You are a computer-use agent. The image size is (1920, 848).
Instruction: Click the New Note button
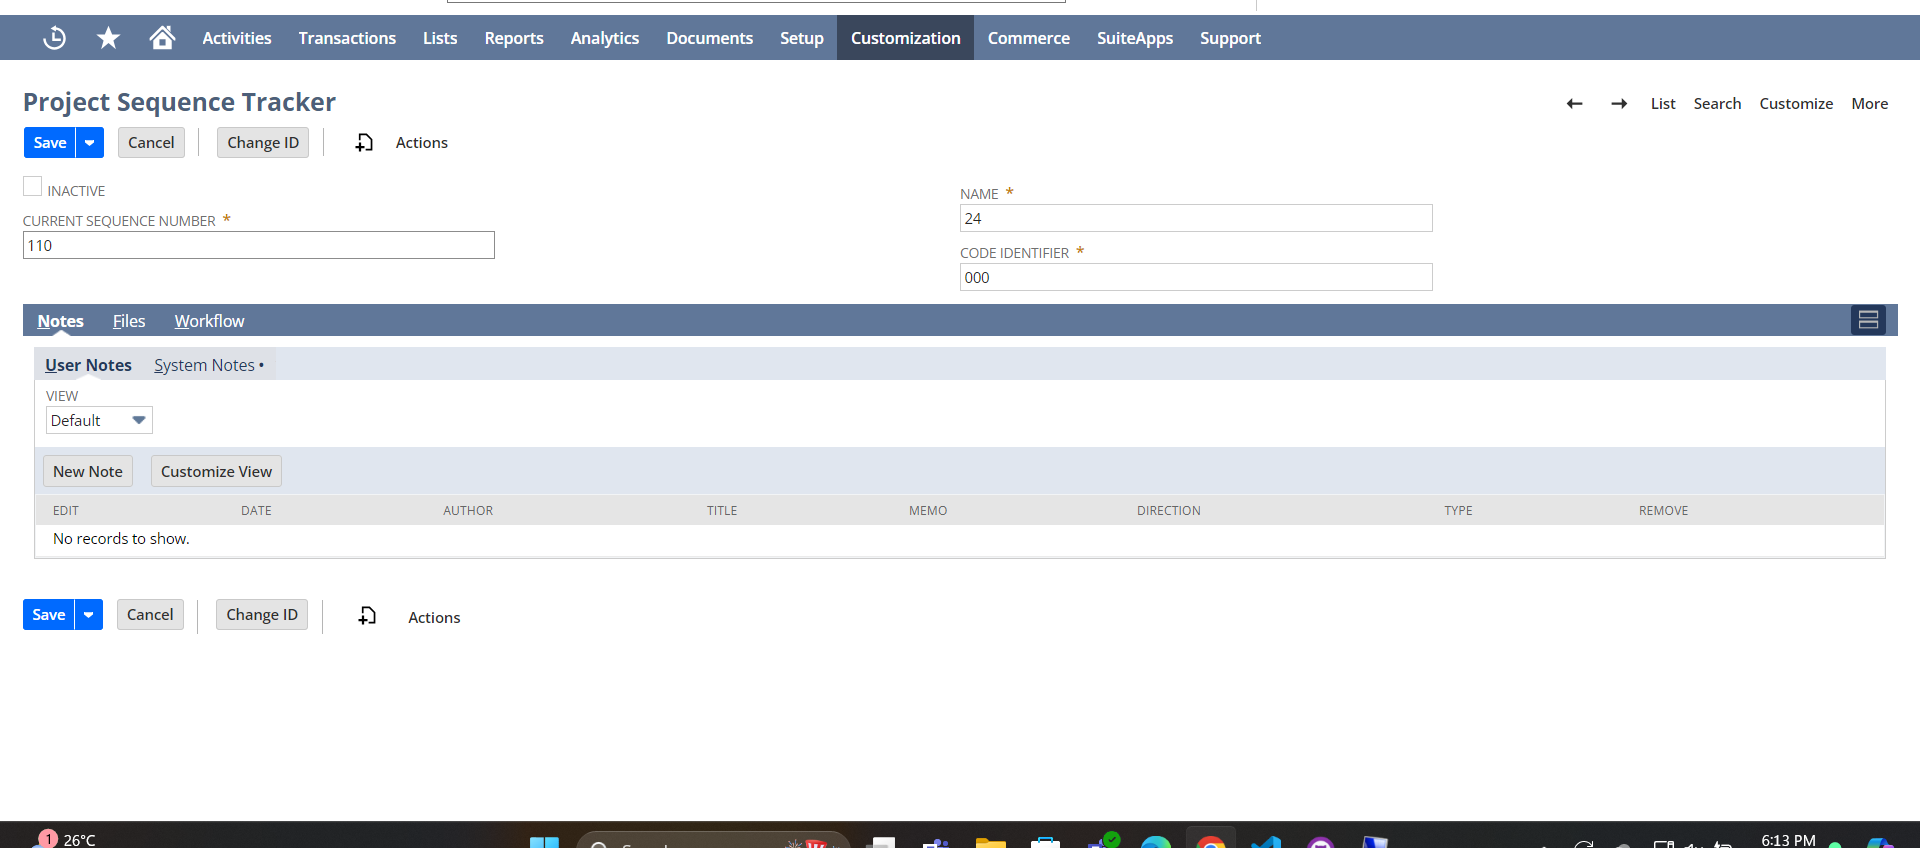pyautogui.click(x=88, y=472)
